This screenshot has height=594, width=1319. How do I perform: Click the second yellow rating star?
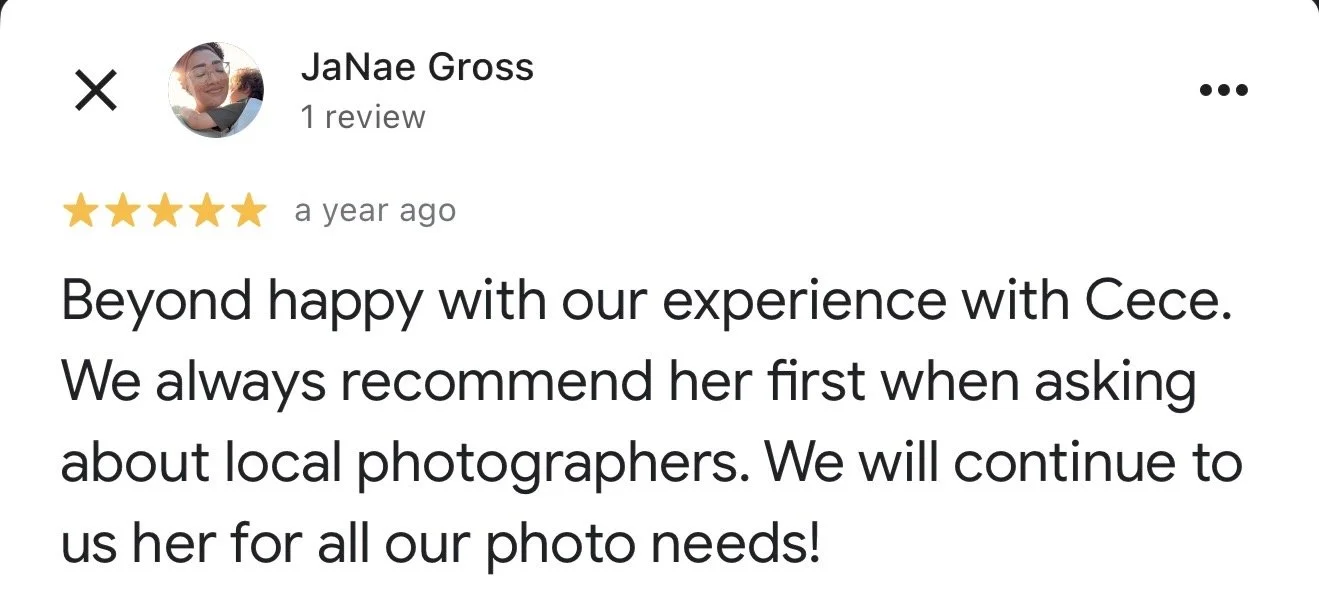[122, 212]
